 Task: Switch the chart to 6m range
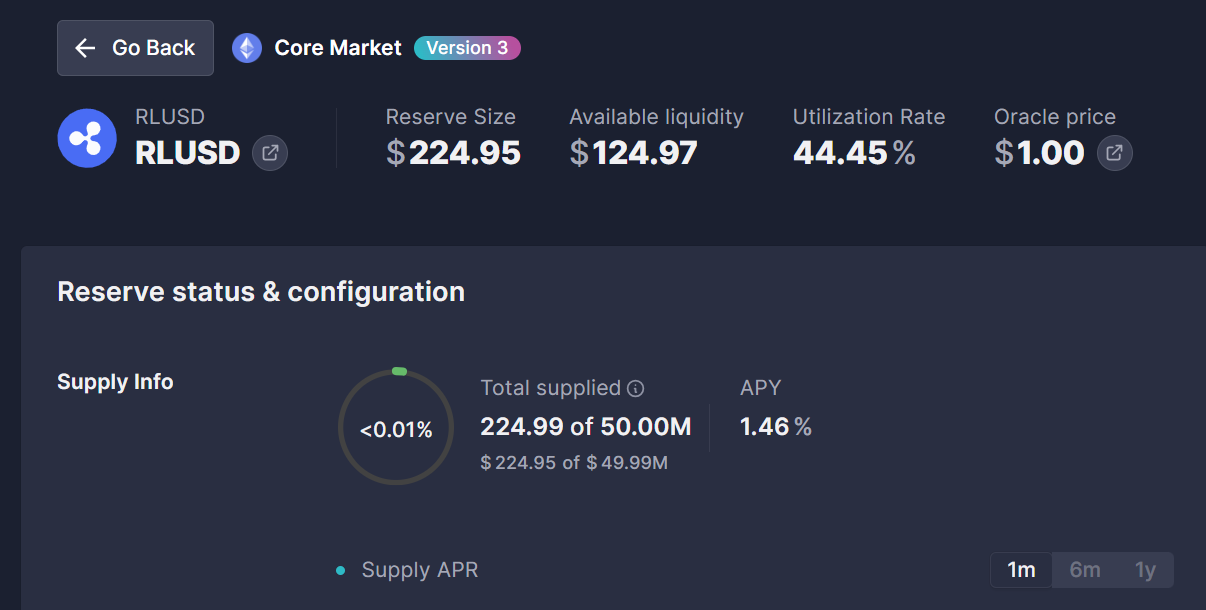1085,570
